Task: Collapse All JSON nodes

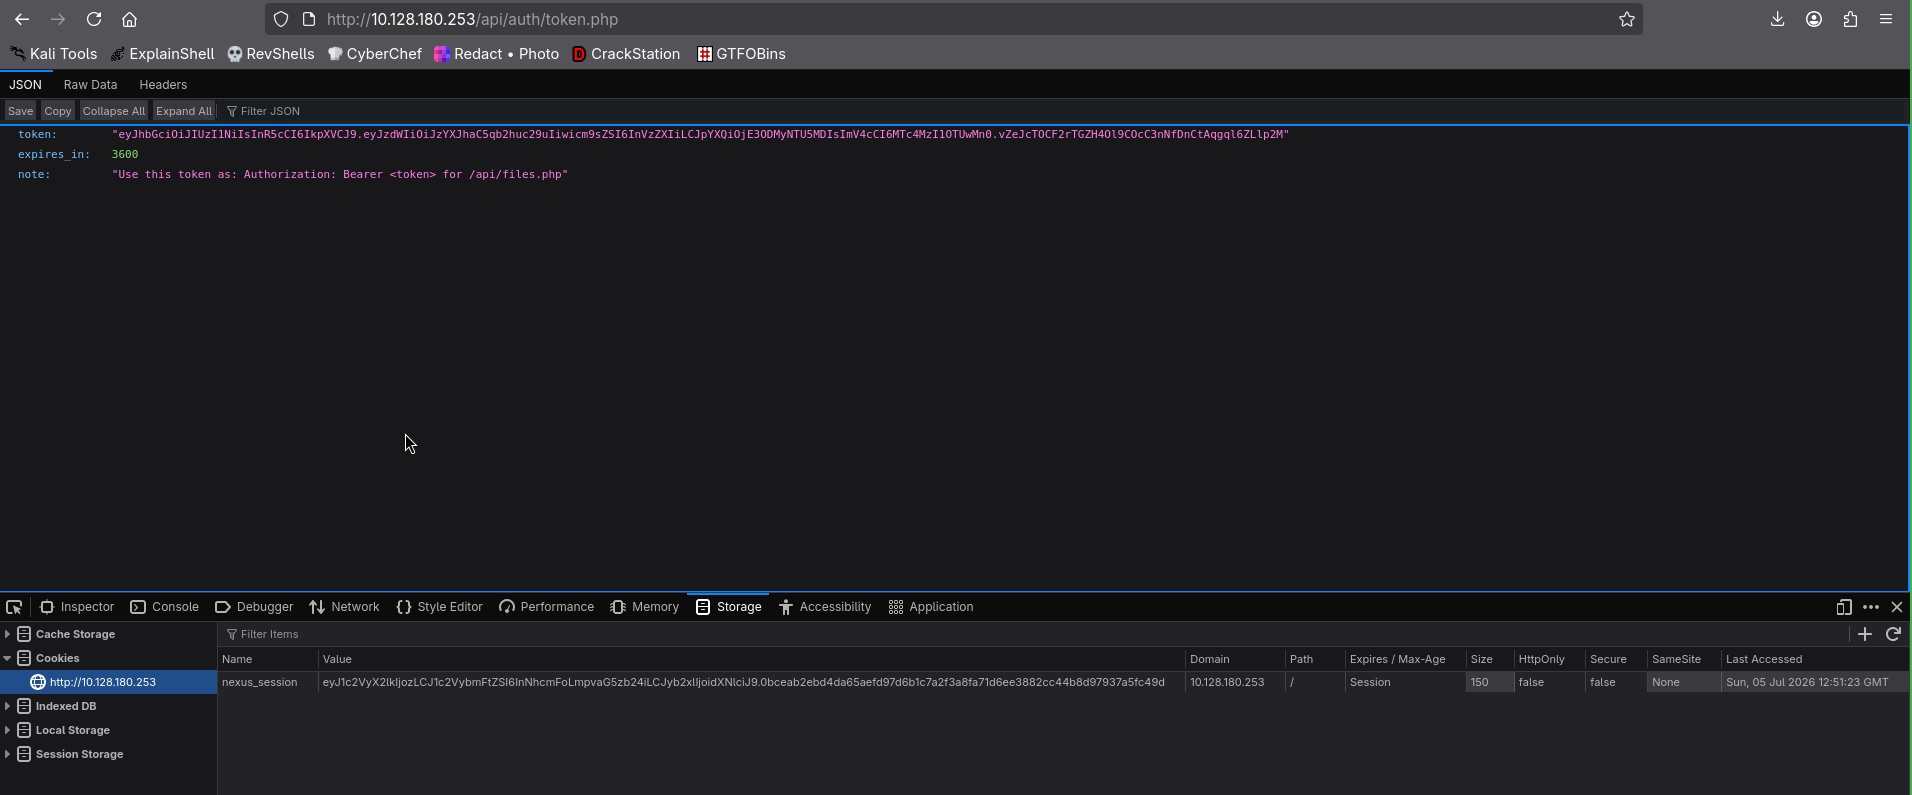Action: [x=113, y=111]
